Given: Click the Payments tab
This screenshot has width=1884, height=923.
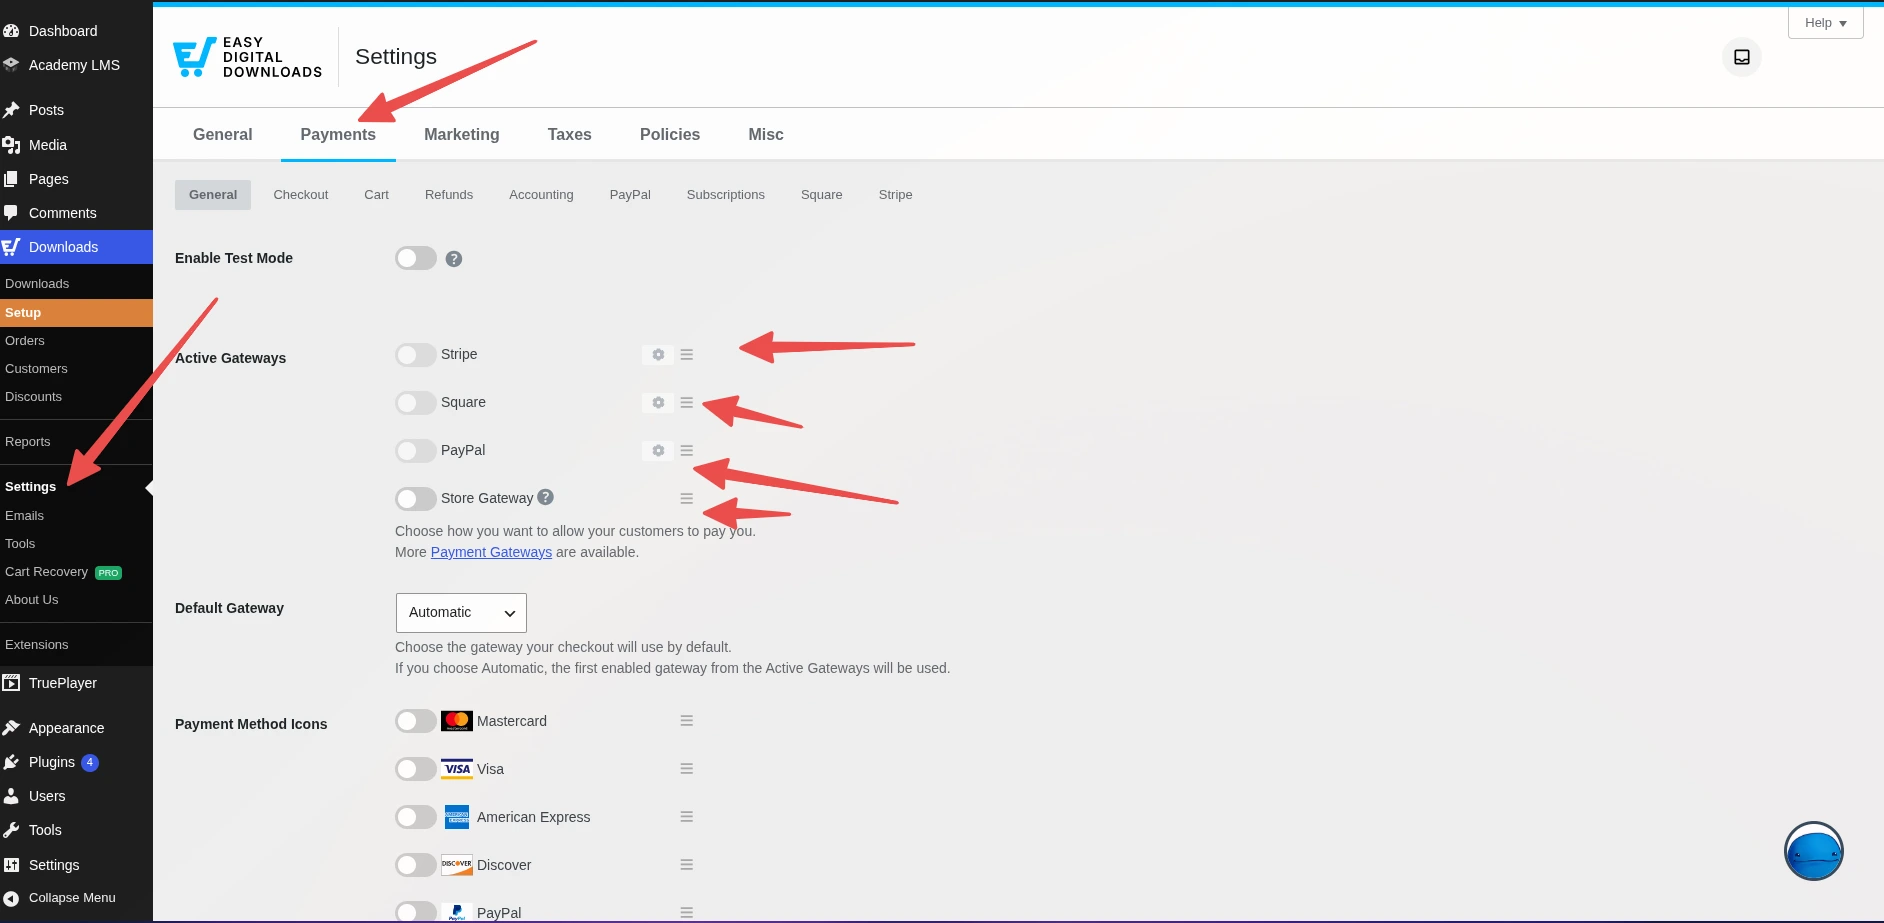Looking at the screenshot, I should pyautogui.click(x=338, y=135).
